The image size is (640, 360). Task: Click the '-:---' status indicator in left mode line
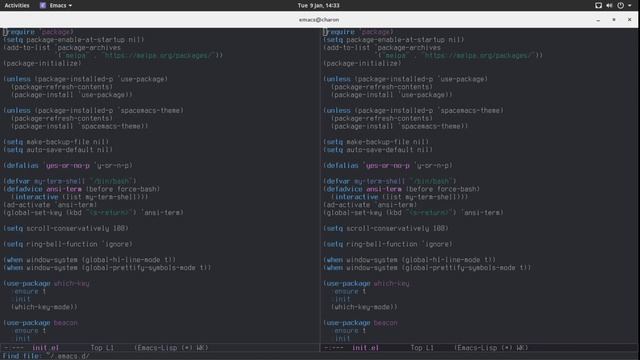[14, 348]
